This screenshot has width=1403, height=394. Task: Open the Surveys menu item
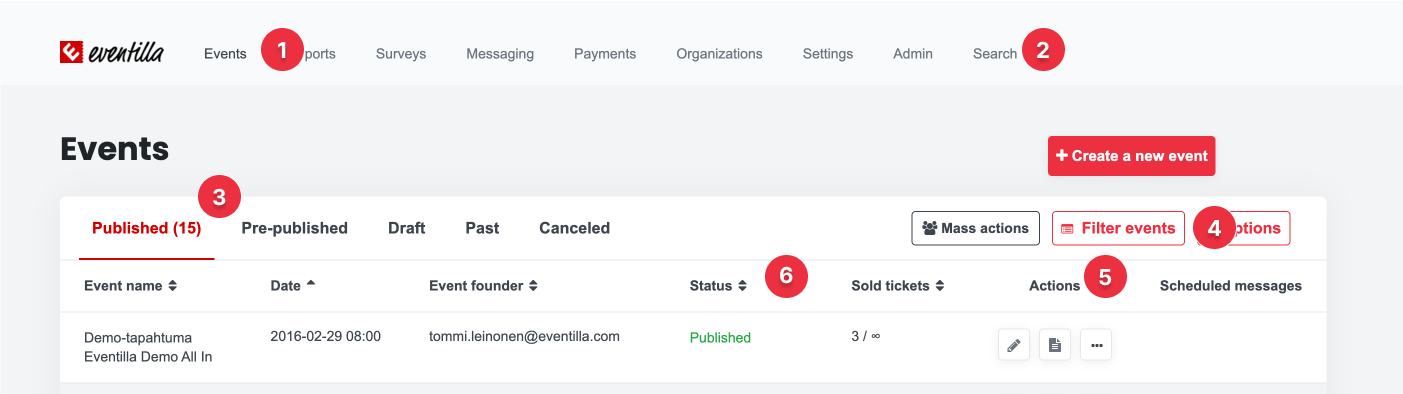click(x=401, y=54)
